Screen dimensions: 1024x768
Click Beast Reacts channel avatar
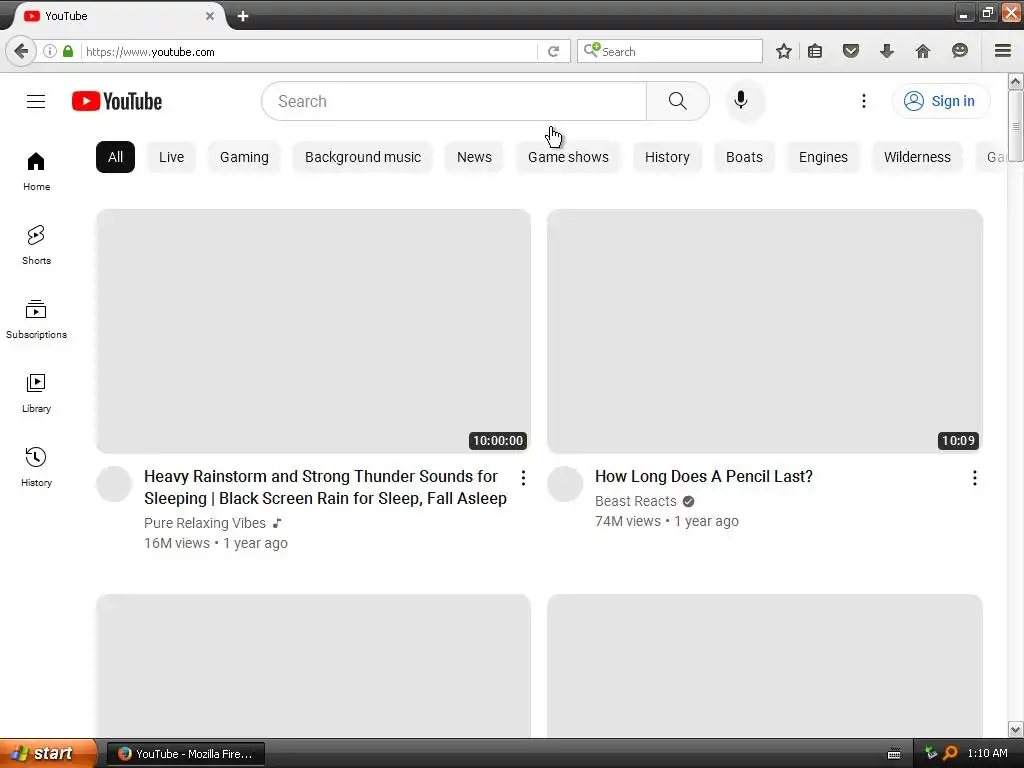565,484
